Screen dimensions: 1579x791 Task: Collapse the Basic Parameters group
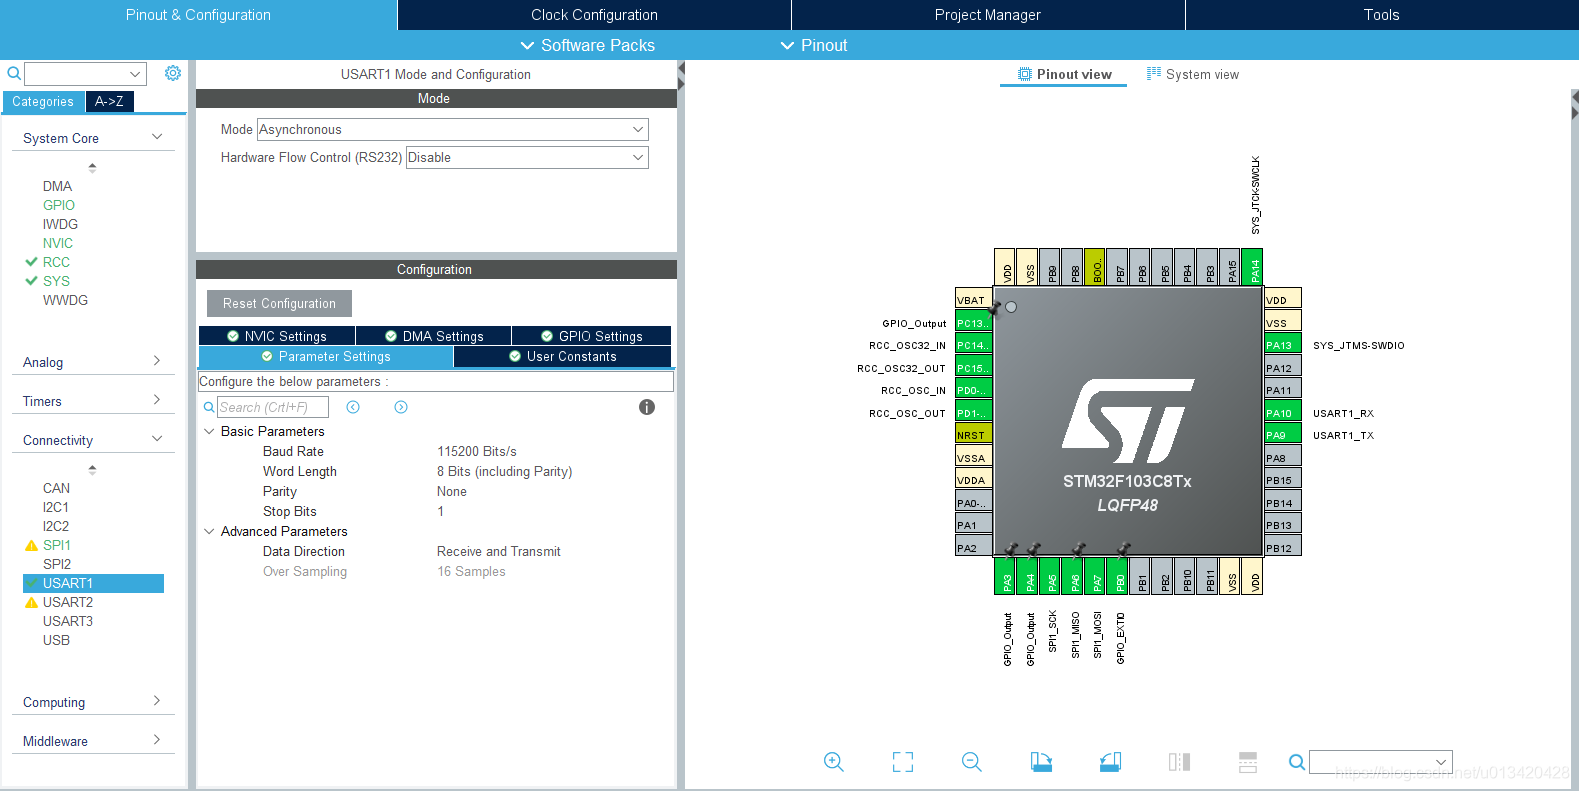point(209,431)
